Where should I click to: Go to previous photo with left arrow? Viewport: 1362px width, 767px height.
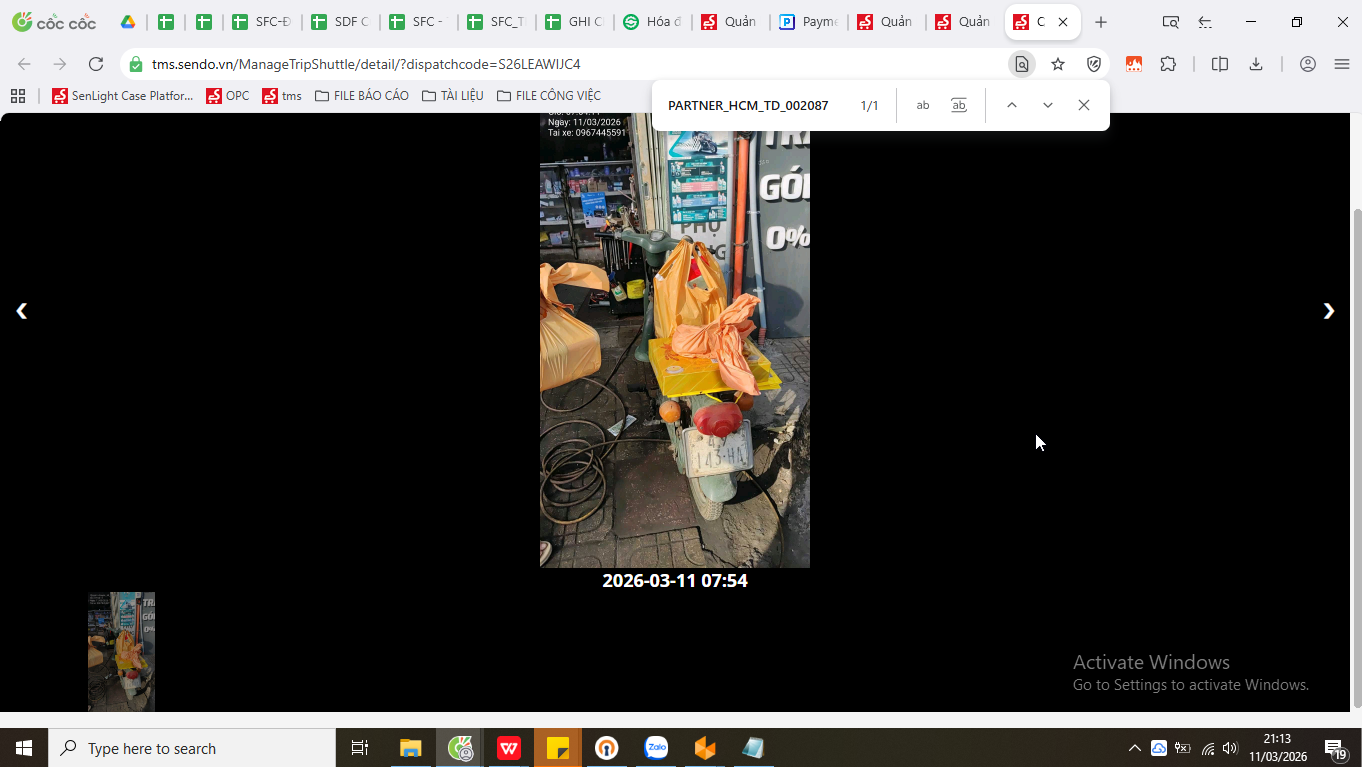[x=21, y=311]
